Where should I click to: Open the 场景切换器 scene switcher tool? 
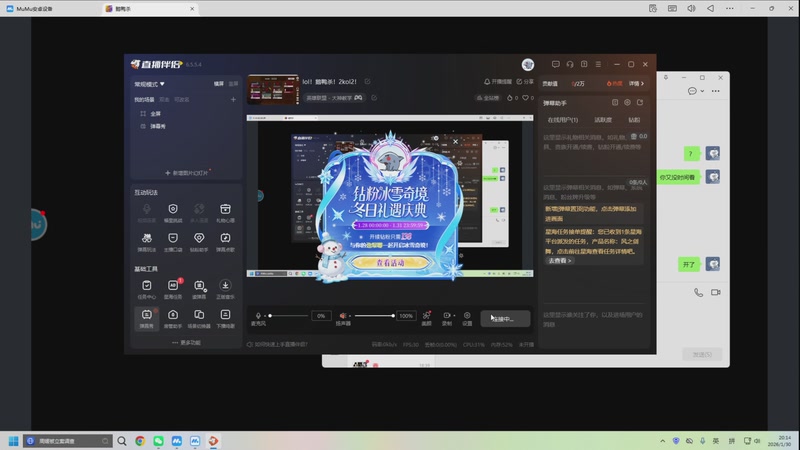pyautogui.click(x=199, y=318)
